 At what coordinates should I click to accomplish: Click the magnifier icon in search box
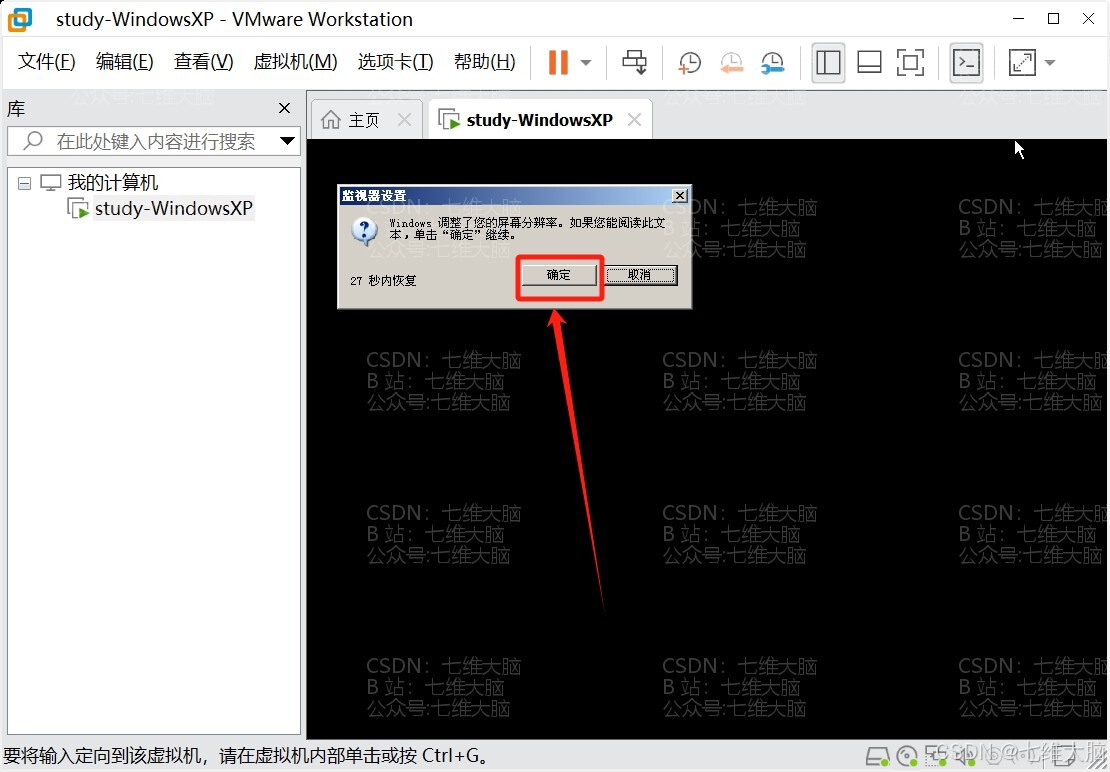[x=33, y=140]
